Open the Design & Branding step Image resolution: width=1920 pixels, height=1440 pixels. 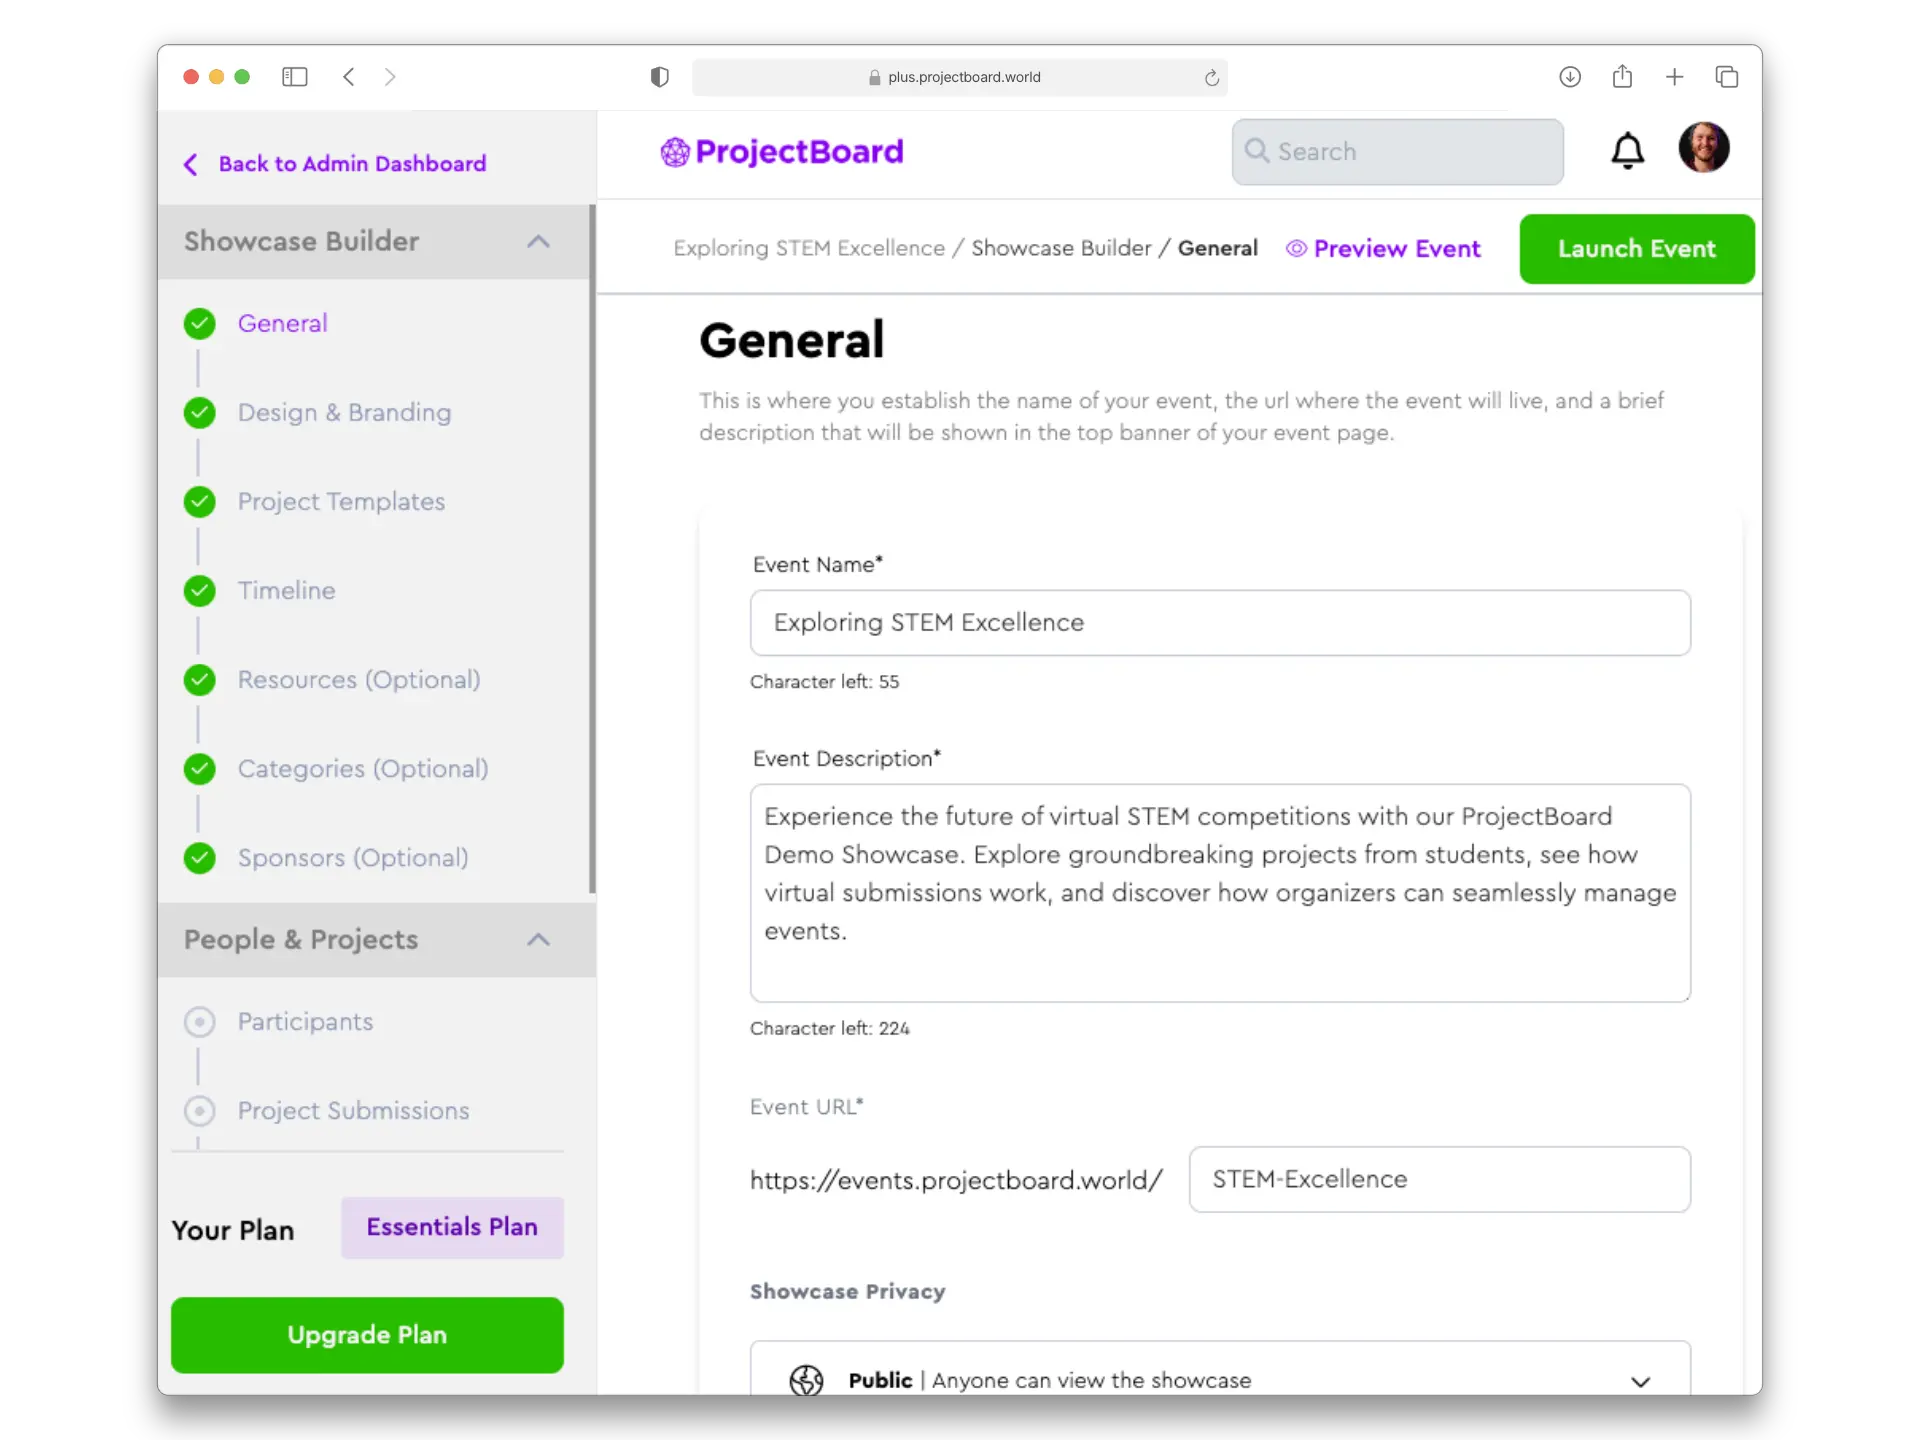coord(344,413)
